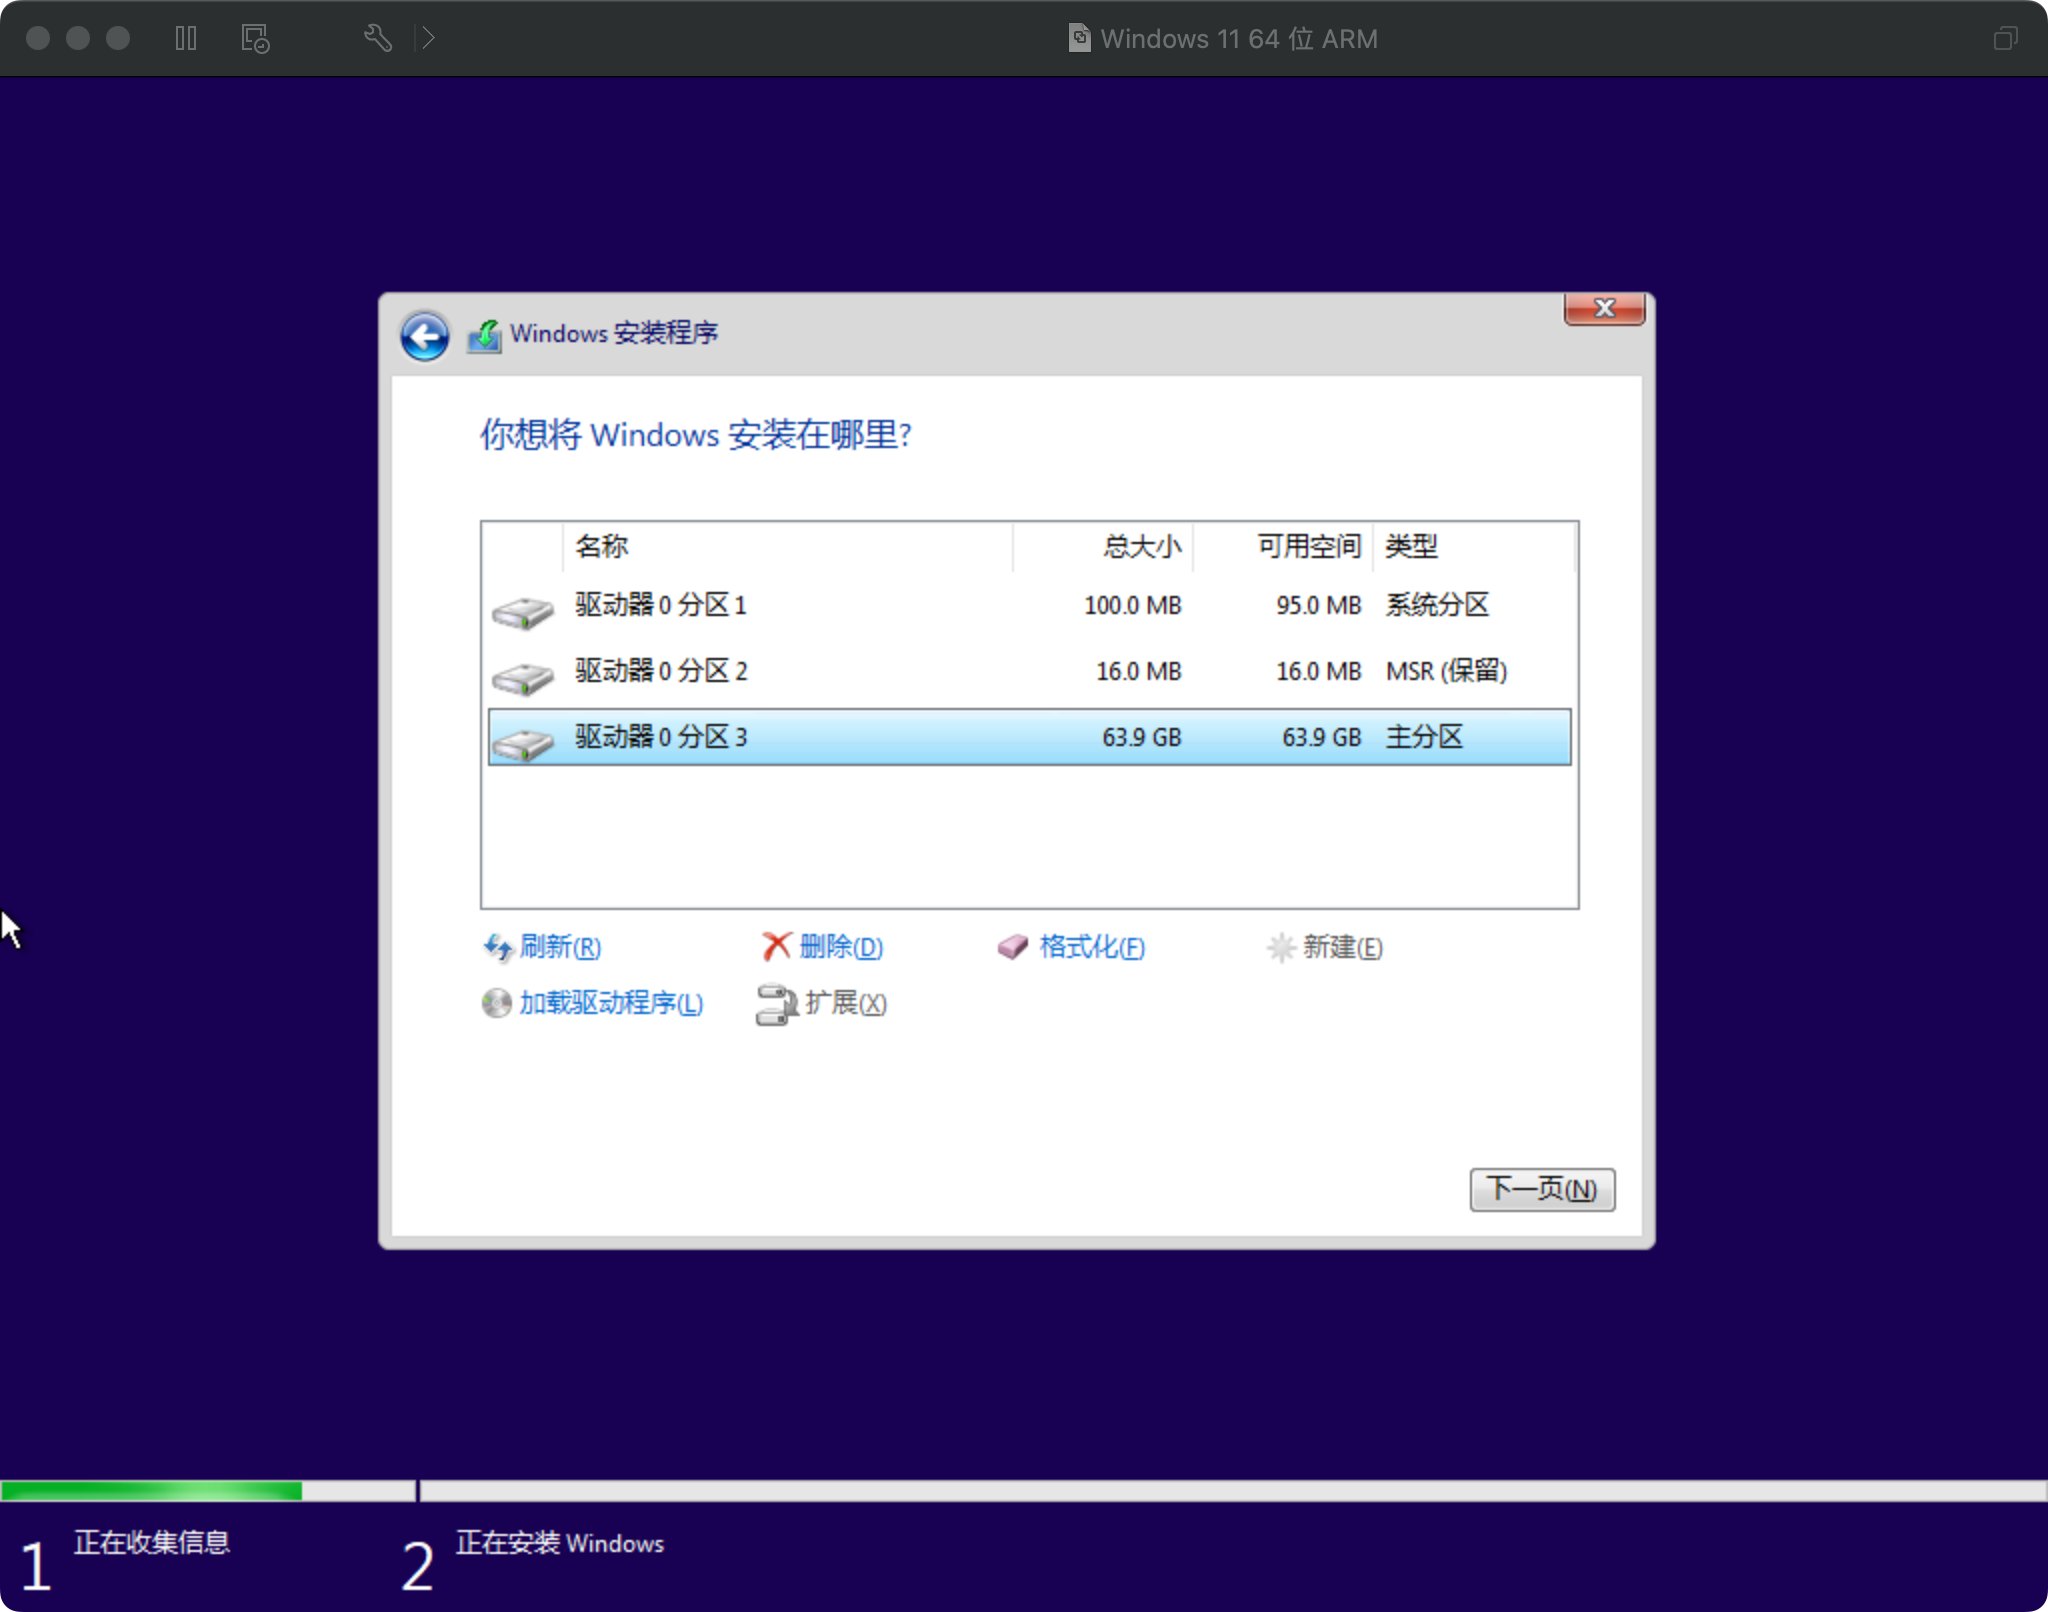Click the new partition star icon

tap(1281, 946)
